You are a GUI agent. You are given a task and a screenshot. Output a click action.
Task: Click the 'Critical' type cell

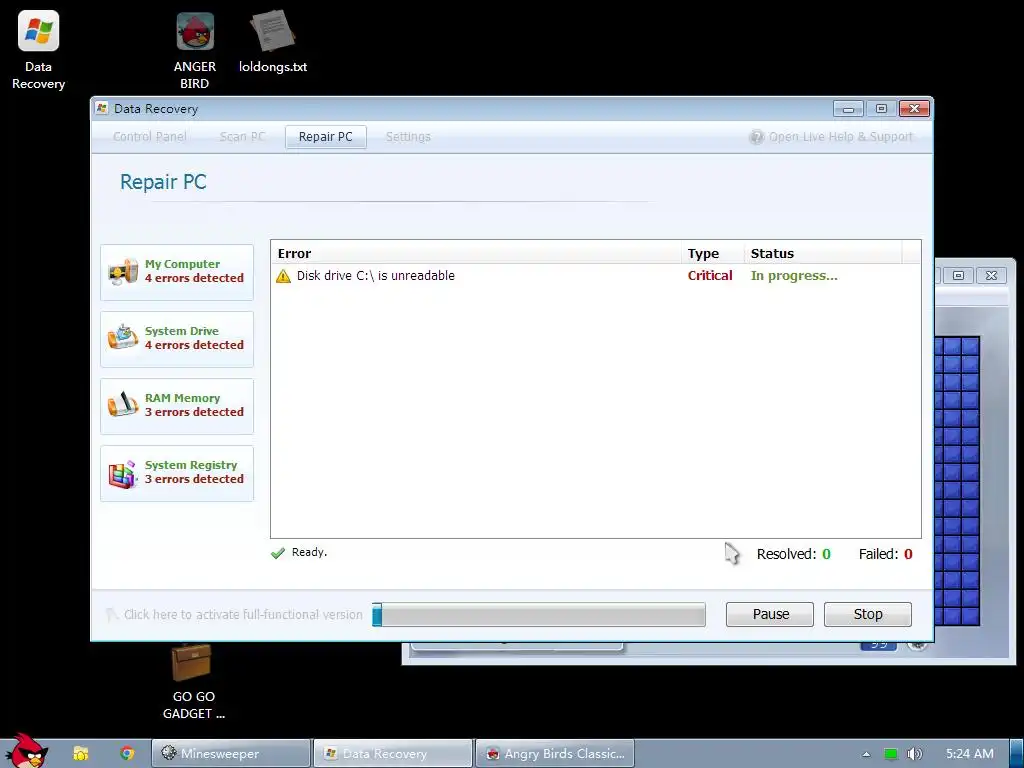tap(710, 276)
